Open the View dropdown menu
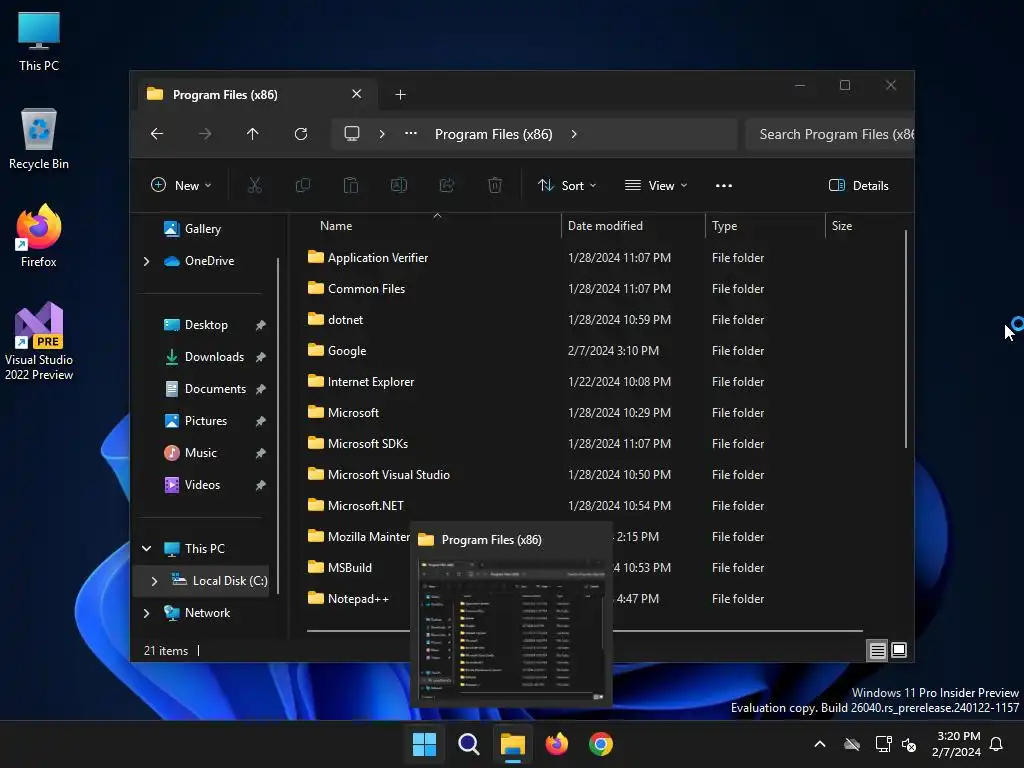 pos(656,185)
